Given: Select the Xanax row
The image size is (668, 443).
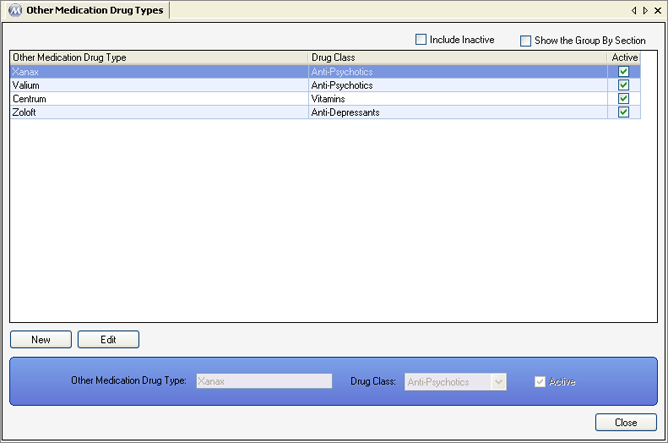Looking at the screenshot, I should (x=325, y=72).
